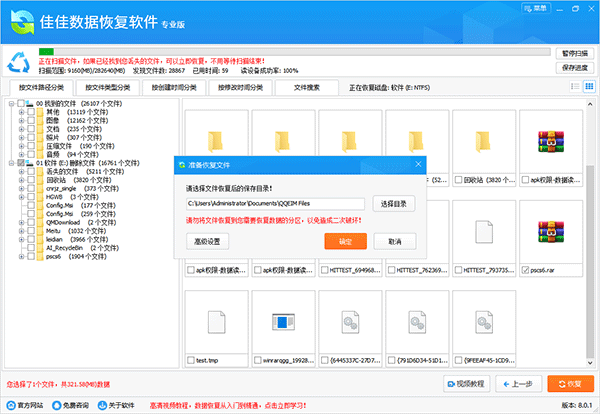The width and height of the screenshot is (600, 414).
Task: Collapse the 01 软件 (E:) 删除文件 node
Action: point(11,163)
